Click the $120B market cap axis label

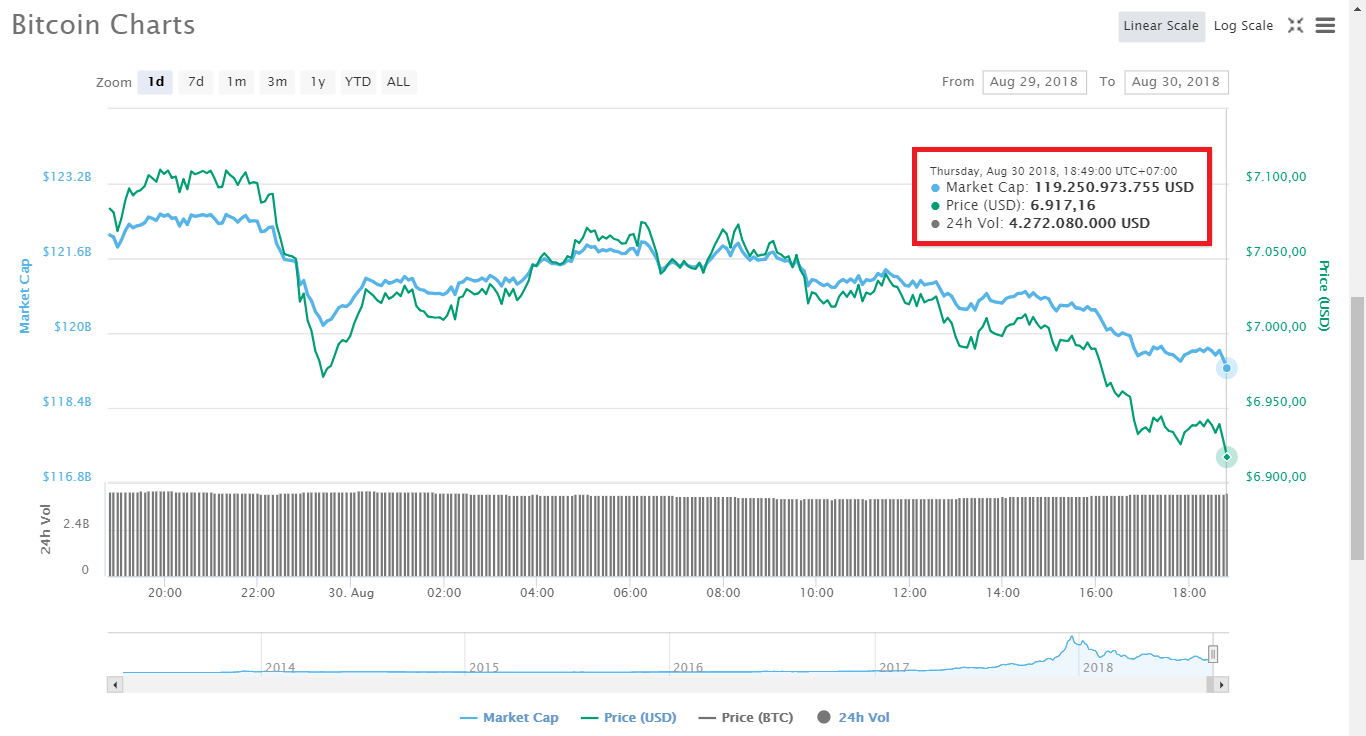73,327
